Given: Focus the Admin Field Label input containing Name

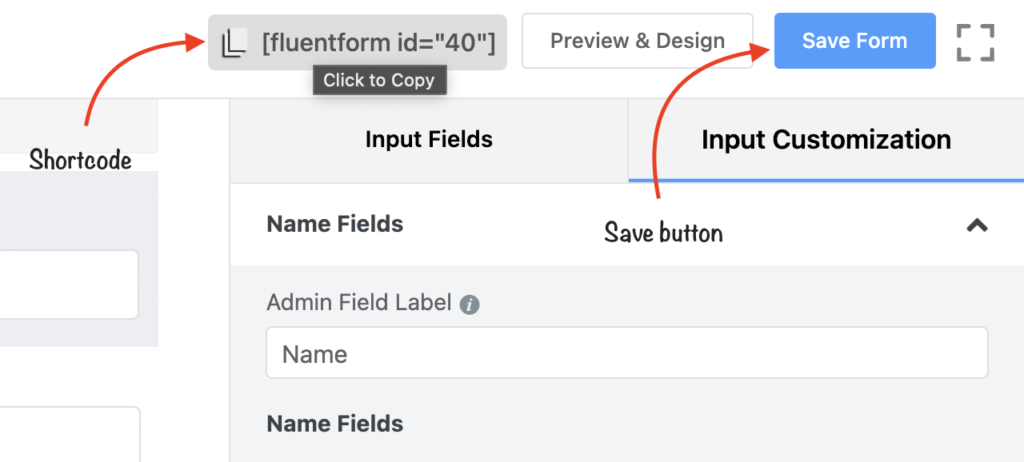Looking at the screenshot, I should [x=627, y=353].
